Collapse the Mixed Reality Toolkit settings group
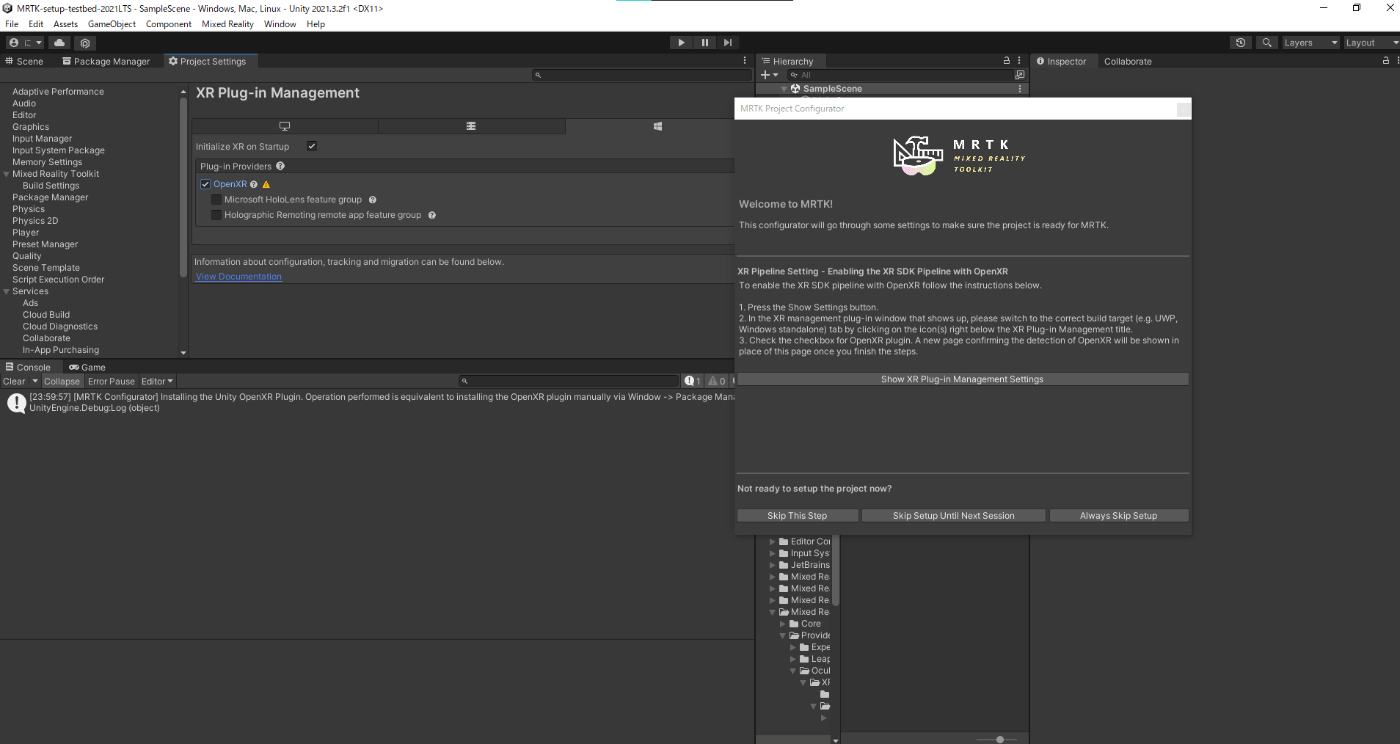 (6, 174)
